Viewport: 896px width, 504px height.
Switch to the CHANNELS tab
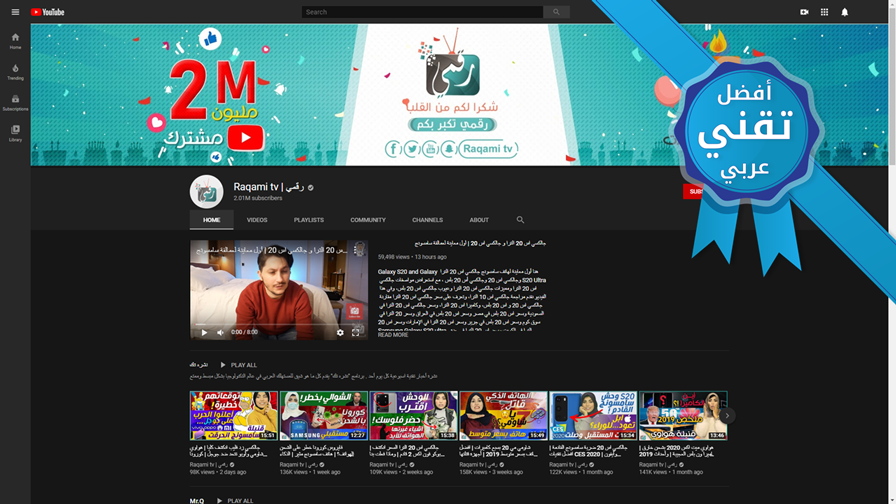(427, 220)
